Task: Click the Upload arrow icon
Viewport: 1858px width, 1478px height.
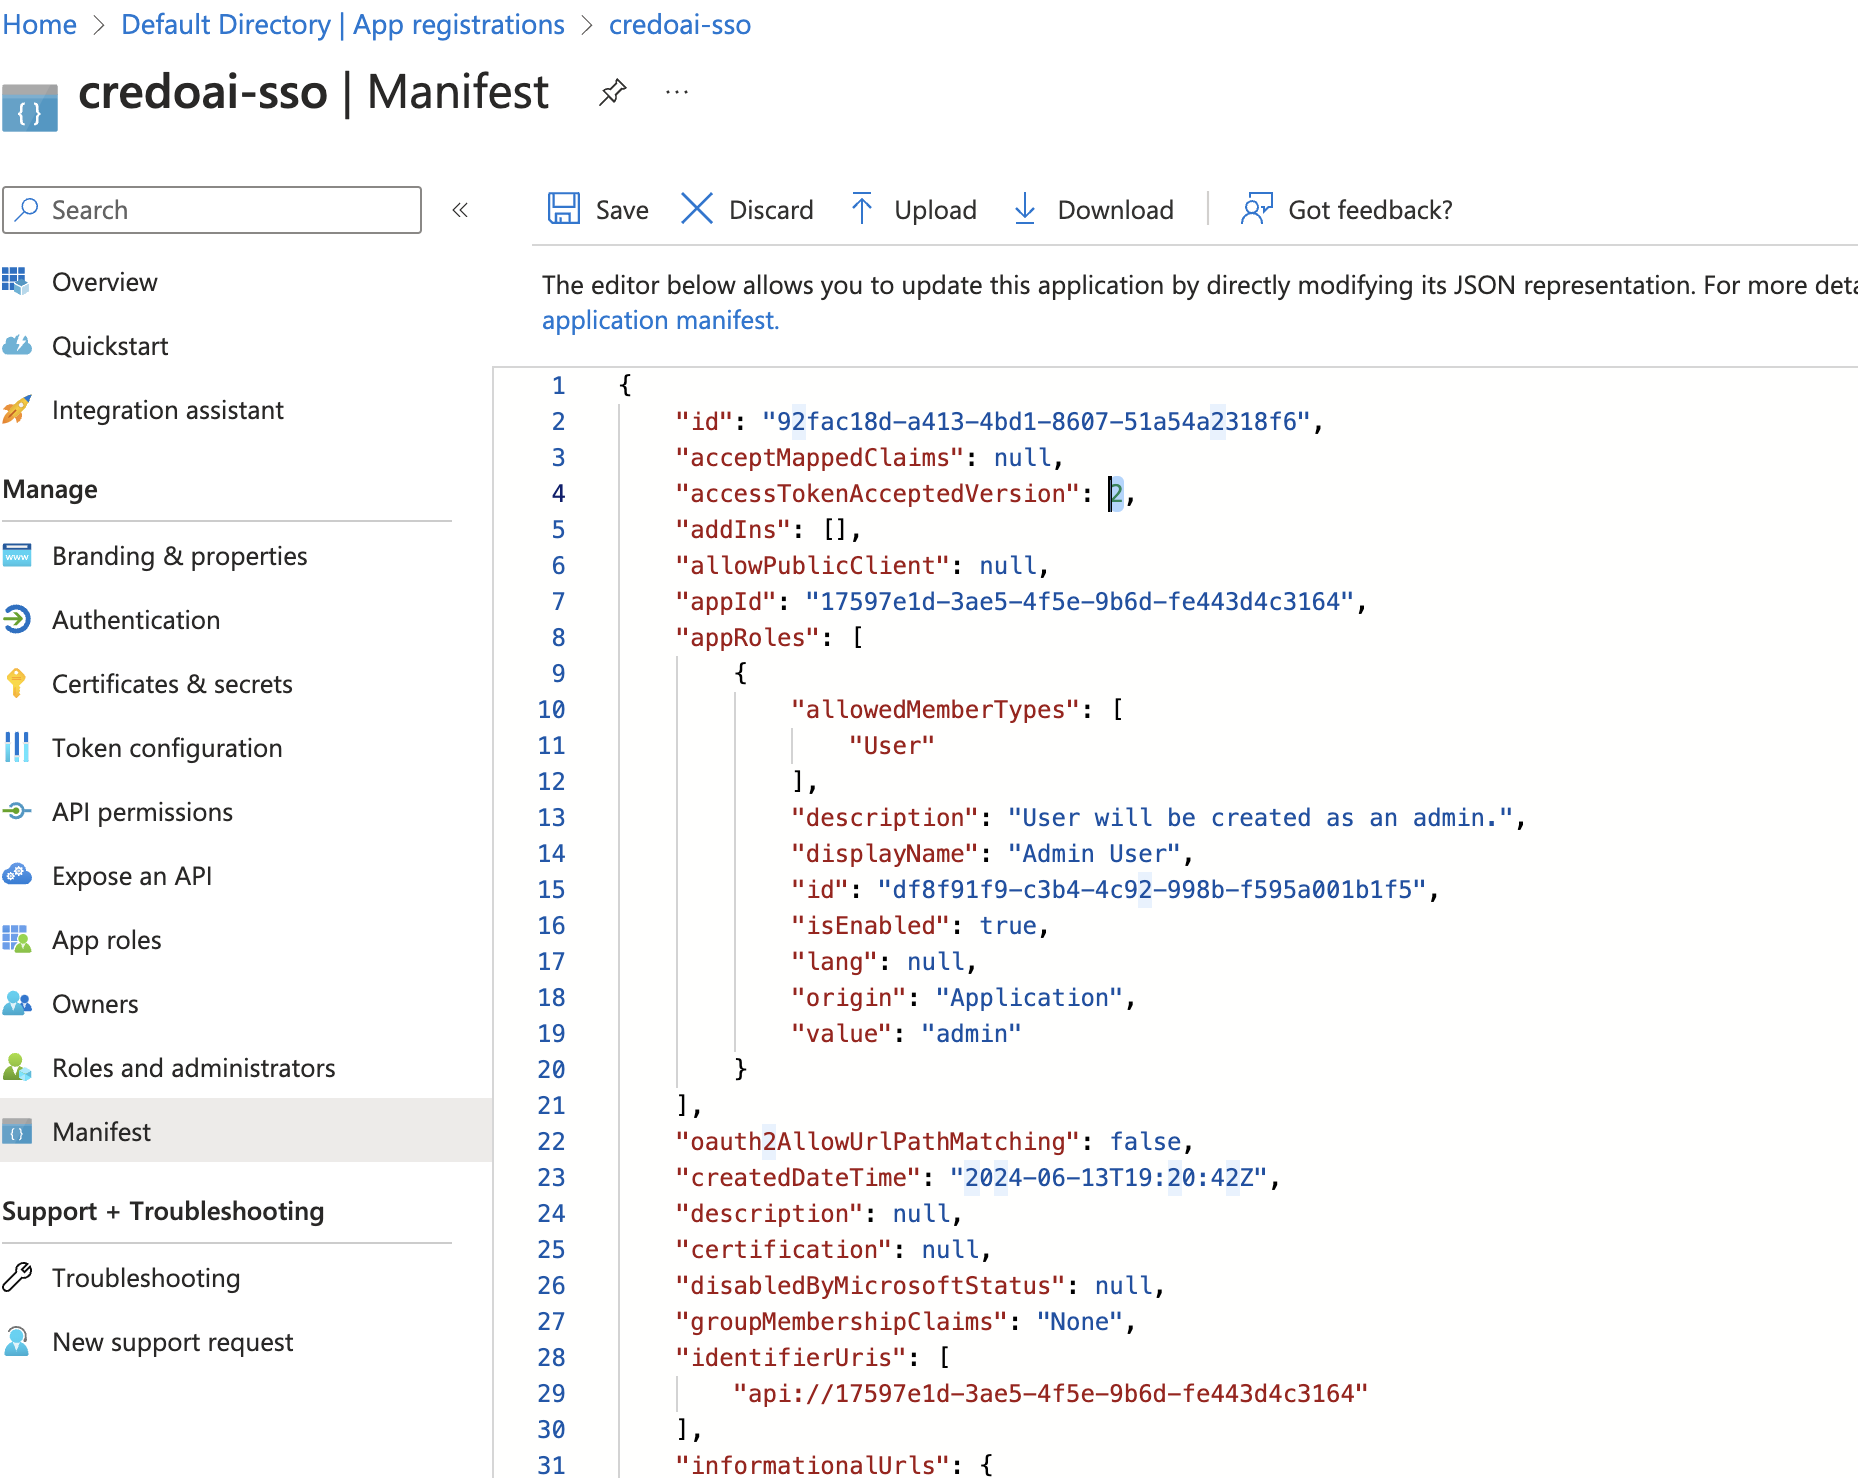Action: [x=861, y=209]
